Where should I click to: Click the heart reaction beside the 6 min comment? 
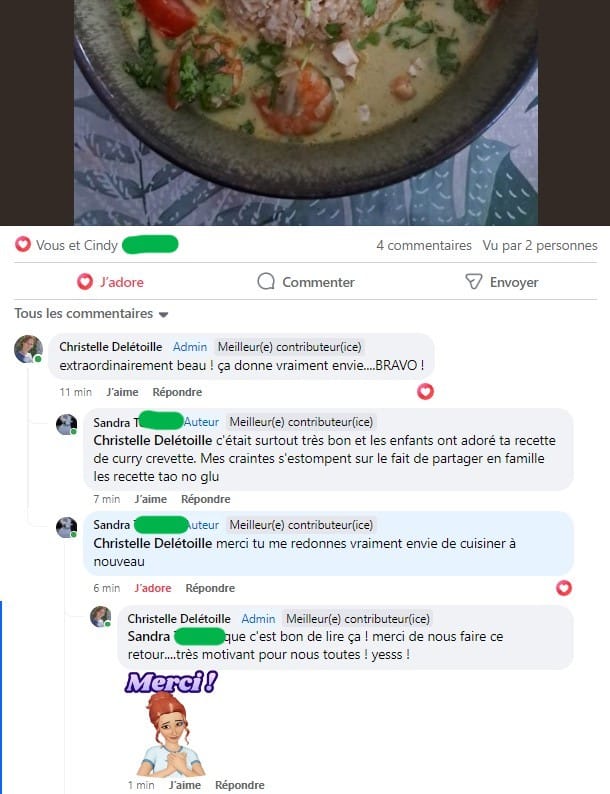564,588
